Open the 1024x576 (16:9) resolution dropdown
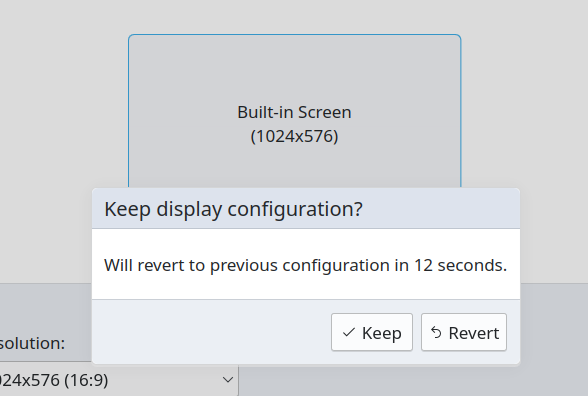Screen dimensions: 588x396 [118, 380]
